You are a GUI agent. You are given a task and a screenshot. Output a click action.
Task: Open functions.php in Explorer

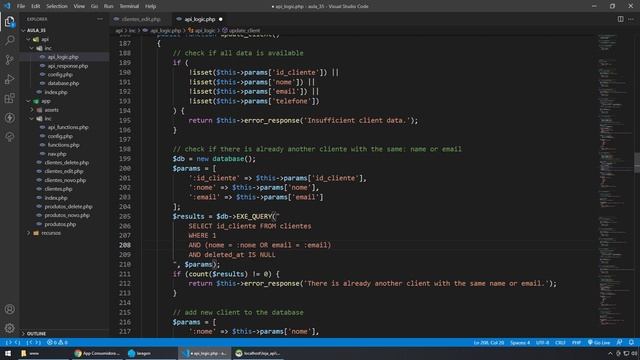(63, 145)
